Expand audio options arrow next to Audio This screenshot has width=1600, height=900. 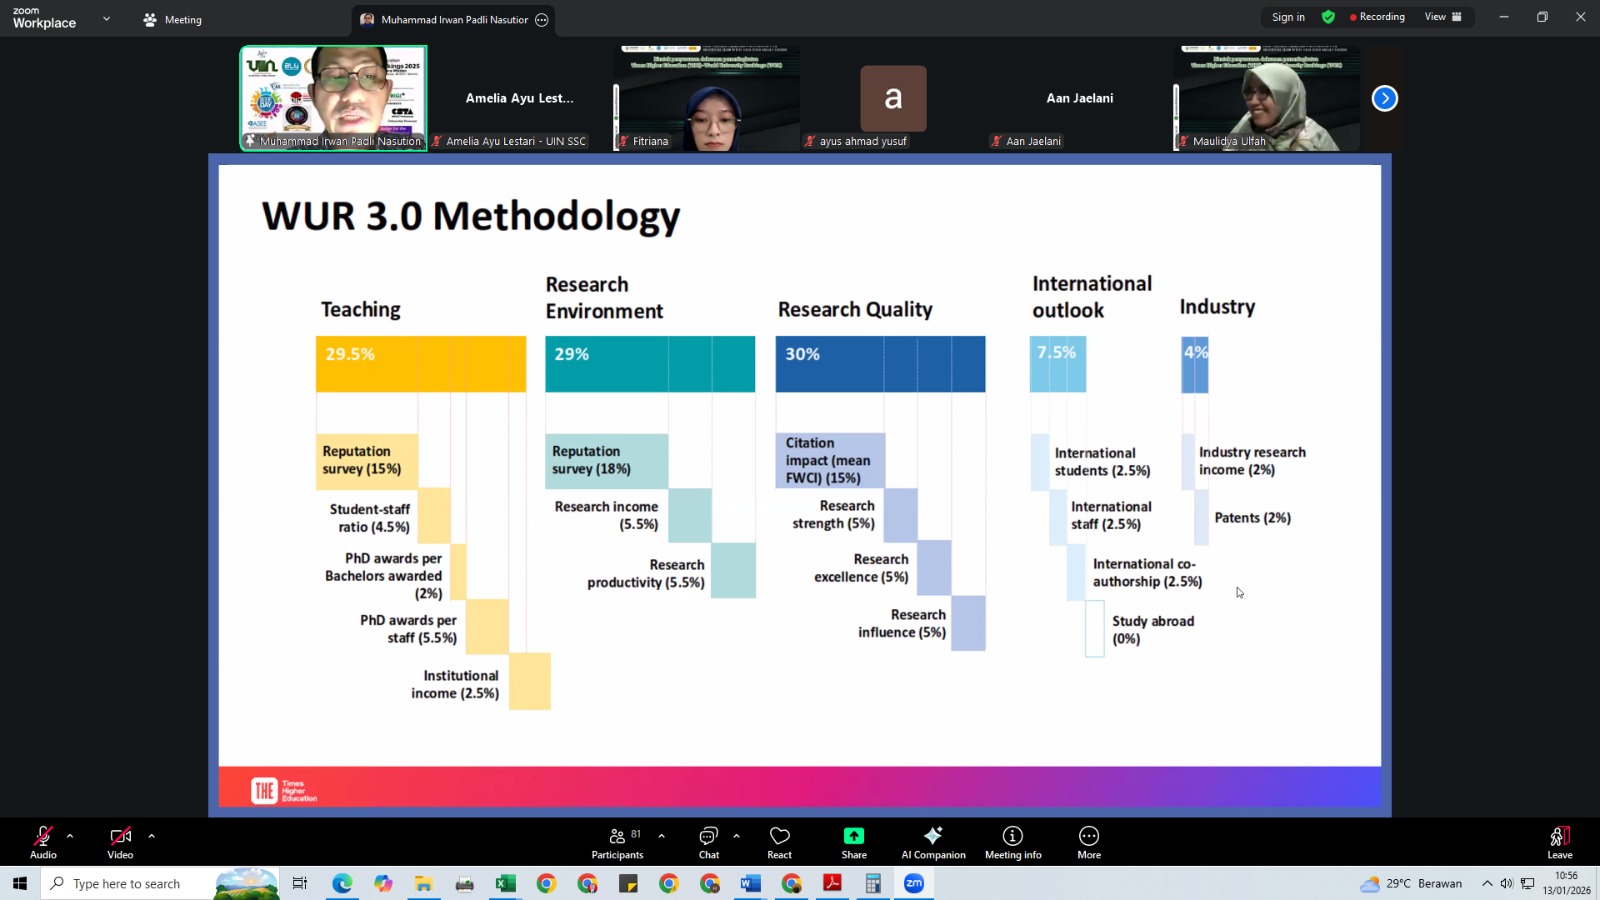70,836
